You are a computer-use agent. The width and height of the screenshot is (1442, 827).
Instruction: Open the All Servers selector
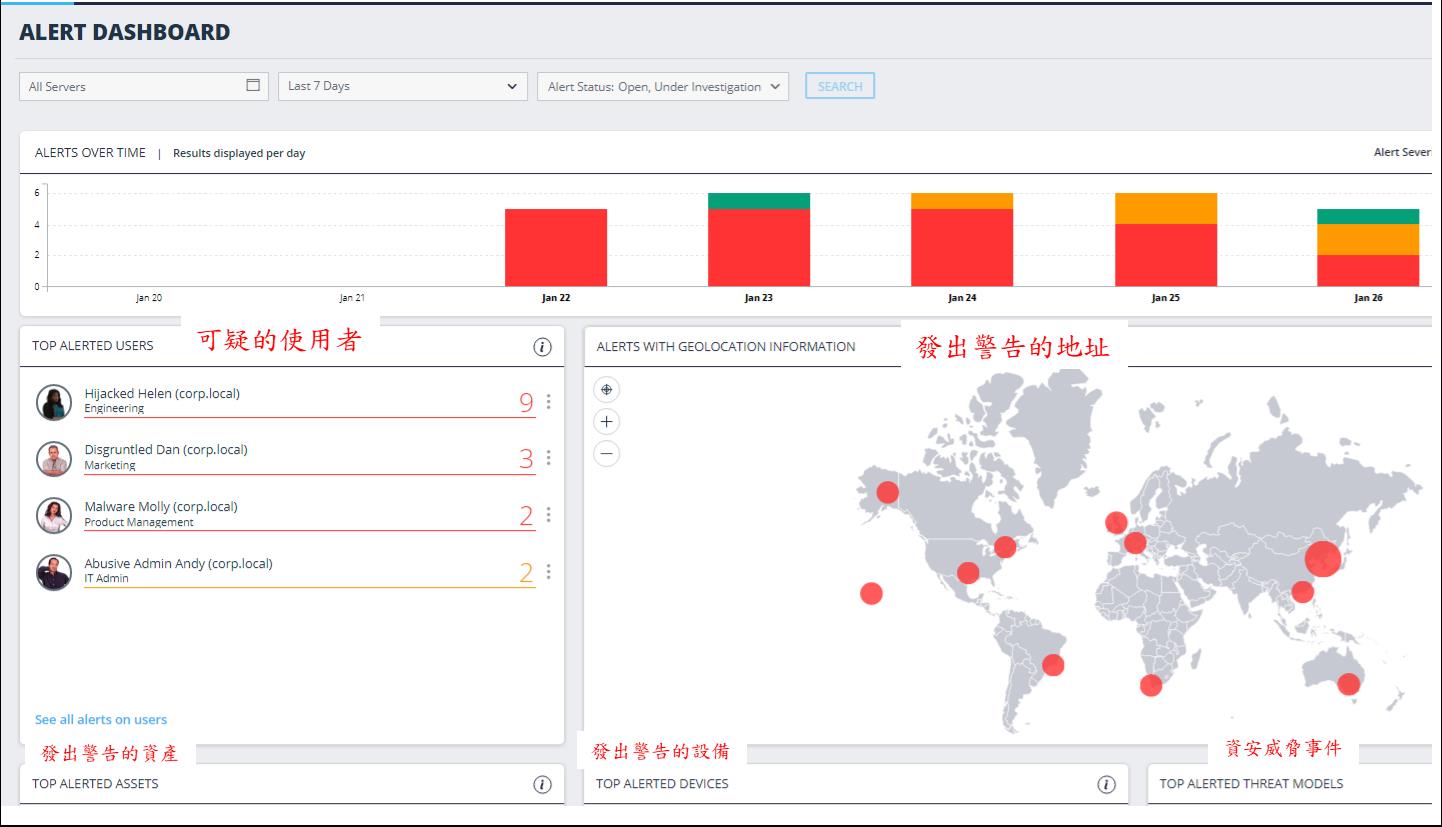(x=130, y=87)
